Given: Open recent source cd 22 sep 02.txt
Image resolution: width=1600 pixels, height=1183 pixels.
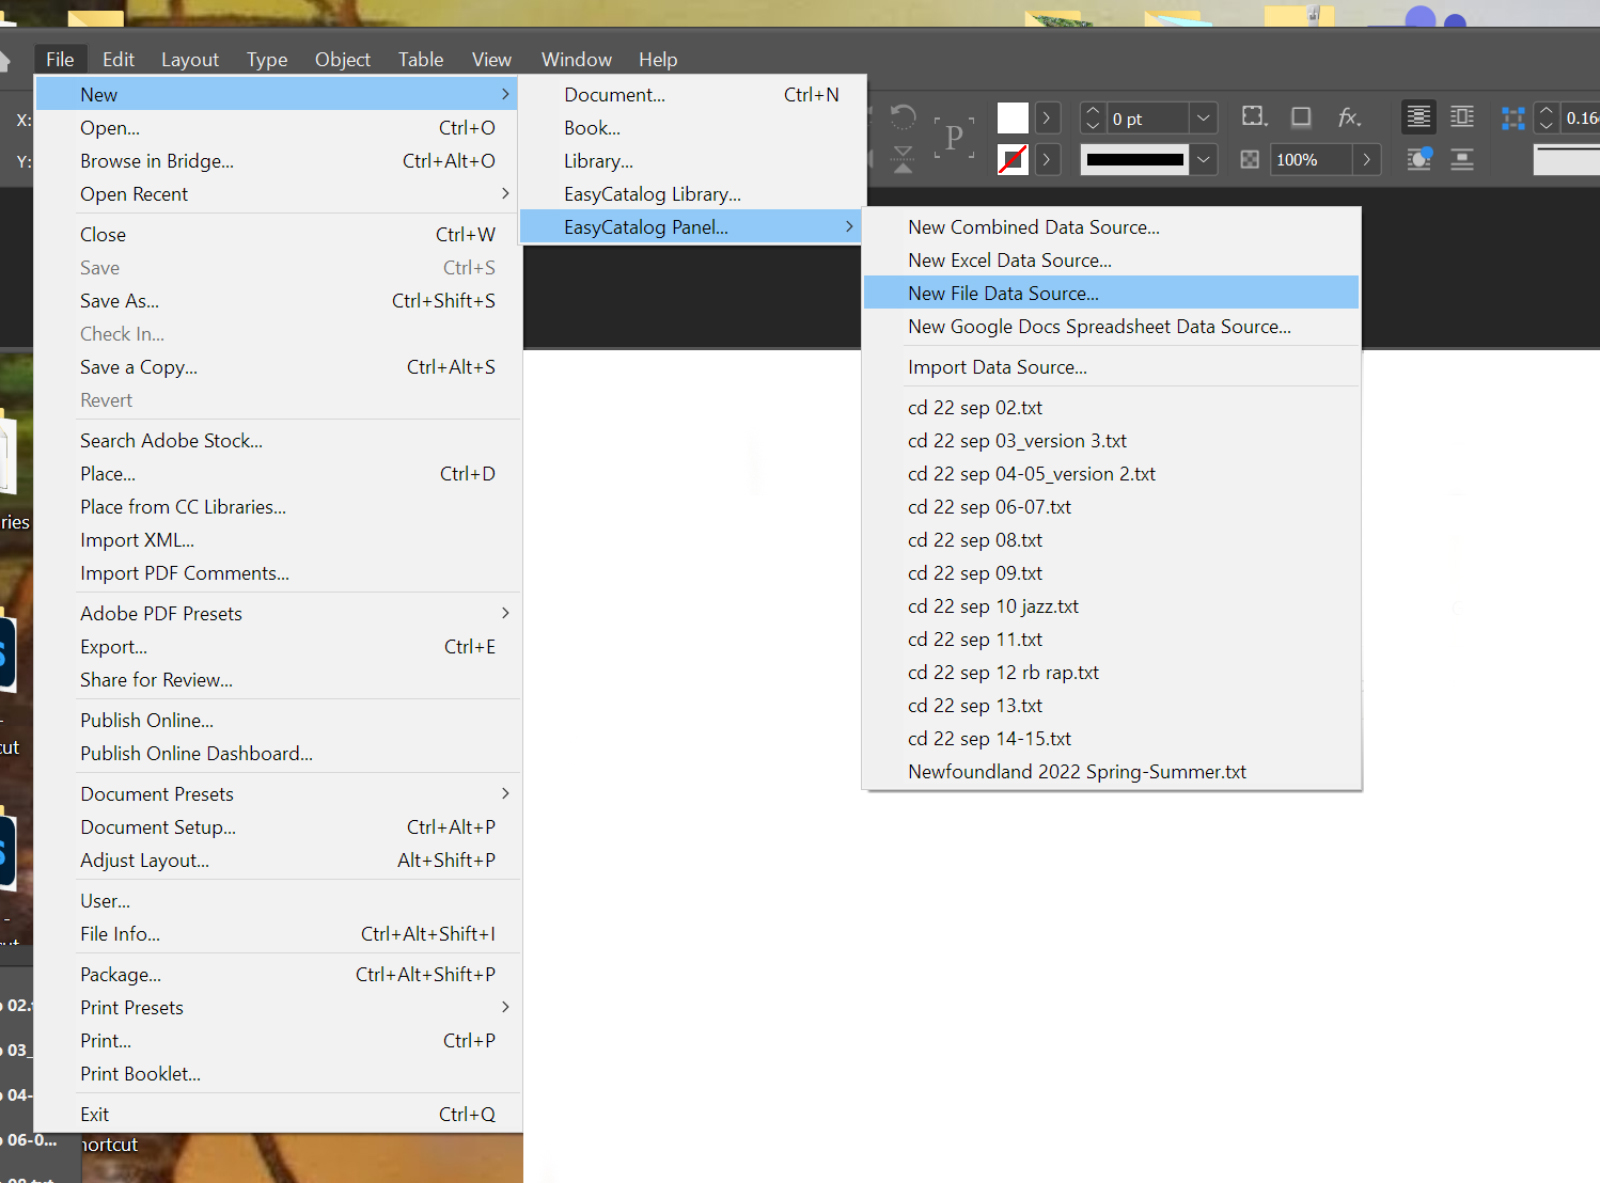Looking at the screenshot, I should pos(1111,408).
